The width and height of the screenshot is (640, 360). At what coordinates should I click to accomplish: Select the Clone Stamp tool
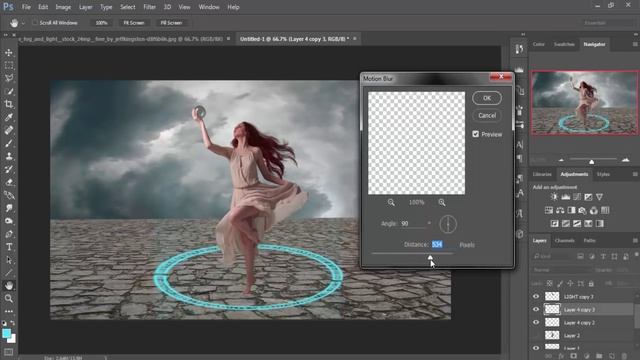(9, 156)
